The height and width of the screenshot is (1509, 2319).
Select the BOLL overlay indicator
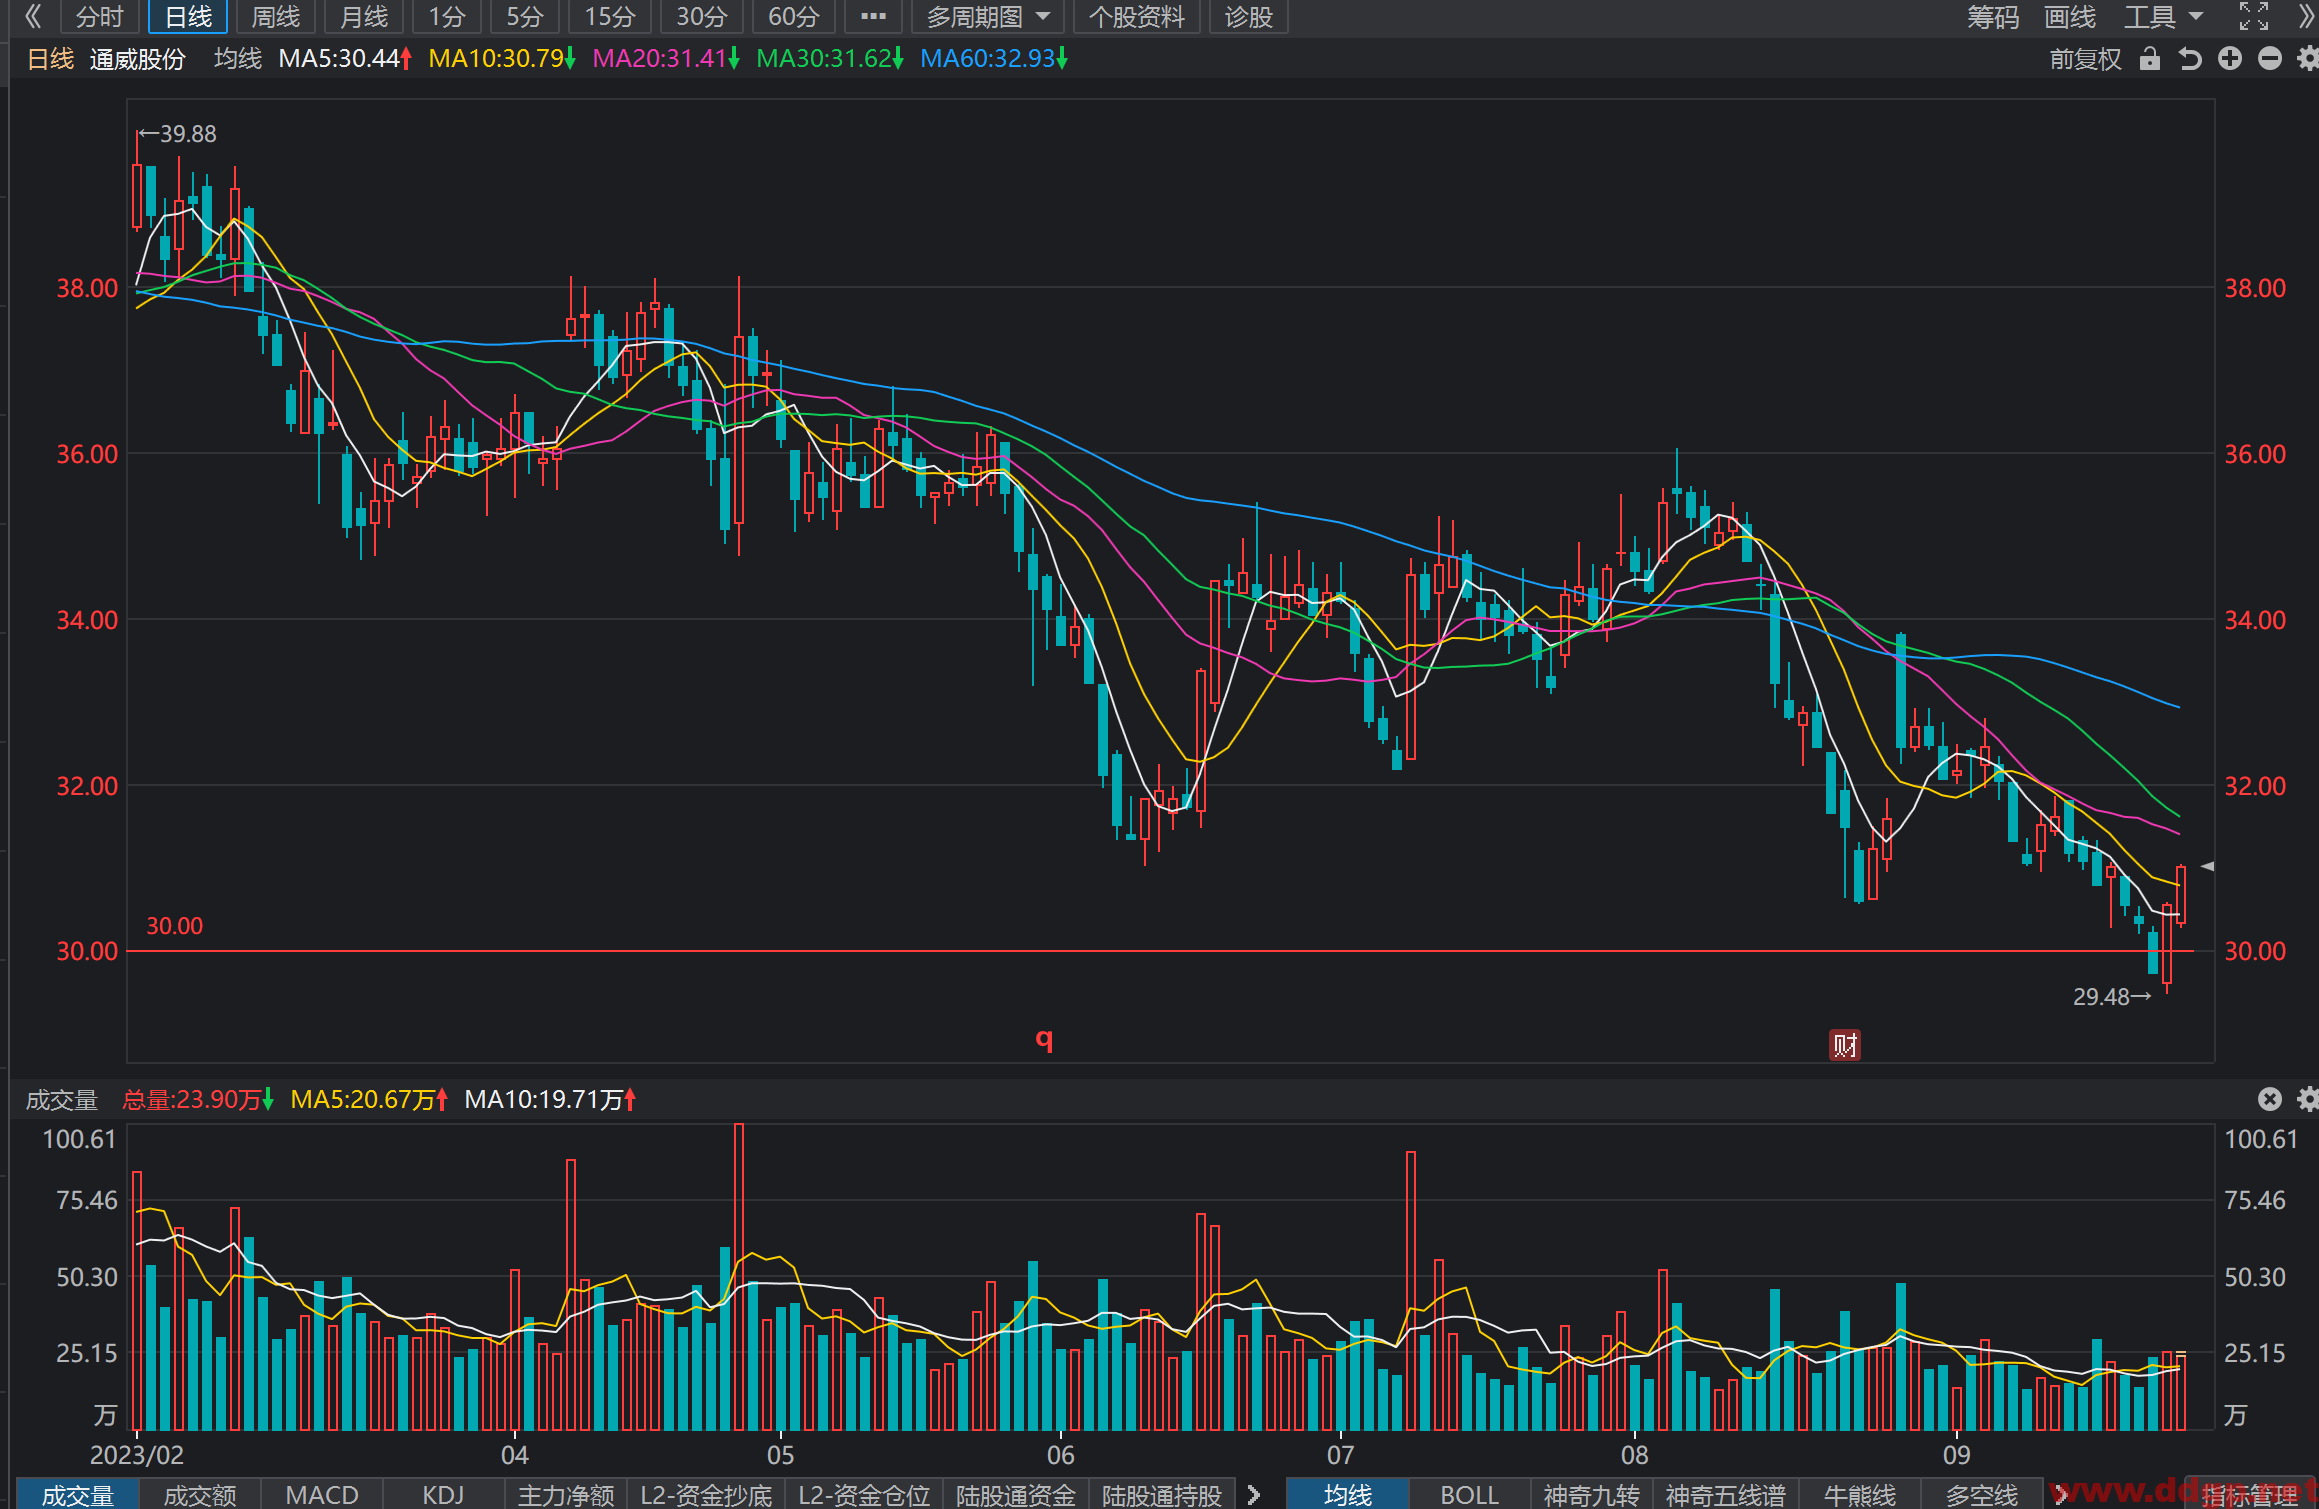point(1469,1494)
